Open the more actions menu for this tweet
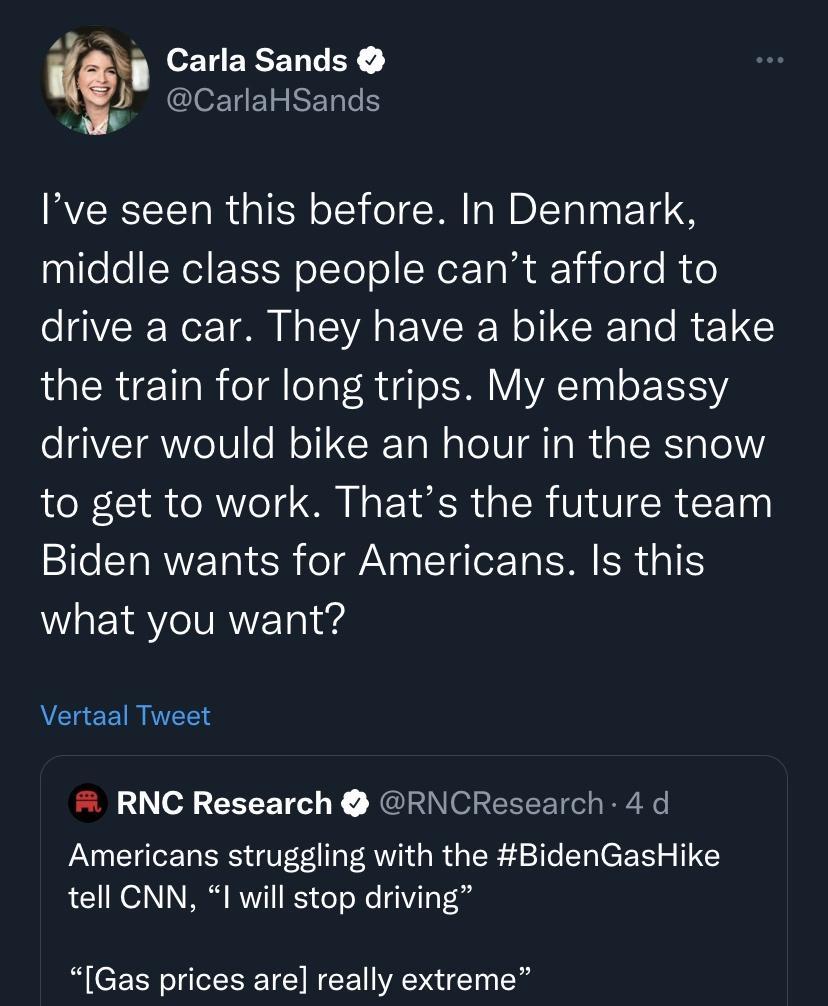The image size is (828, 1006). tap(768, 60)
